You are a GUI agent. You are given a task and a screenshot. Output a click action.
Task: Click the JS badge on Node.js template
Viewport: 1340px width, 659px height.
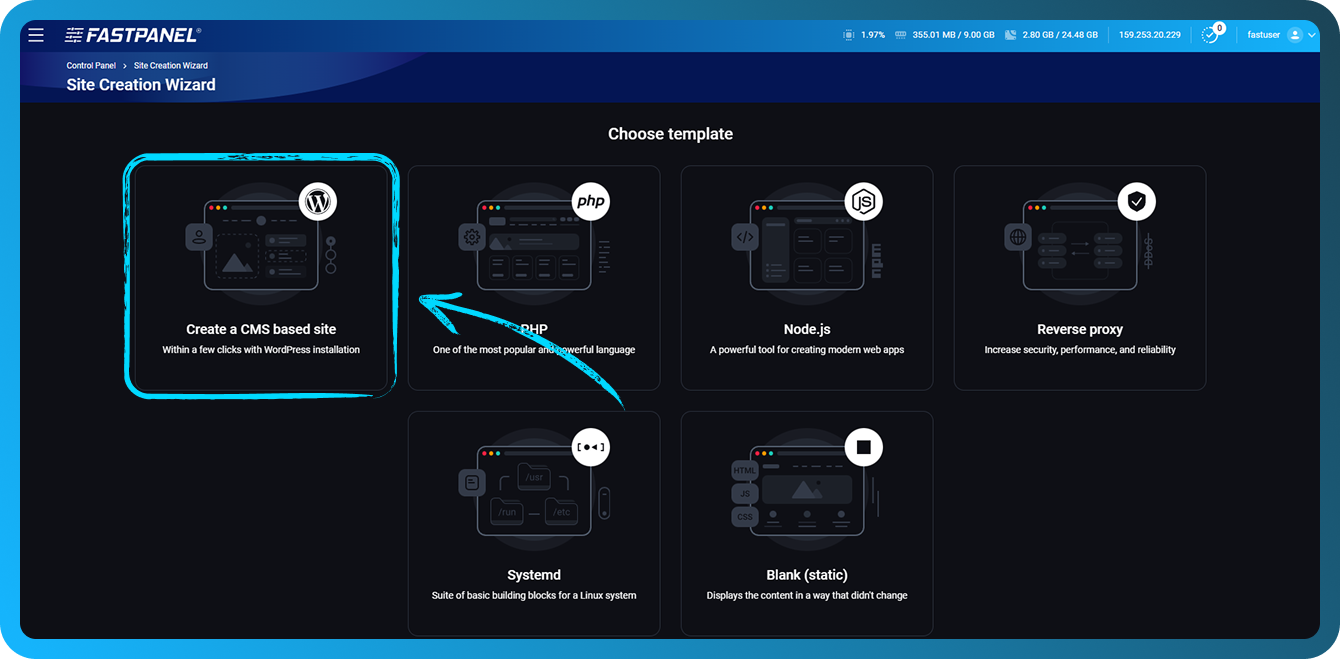click(864, 201)
